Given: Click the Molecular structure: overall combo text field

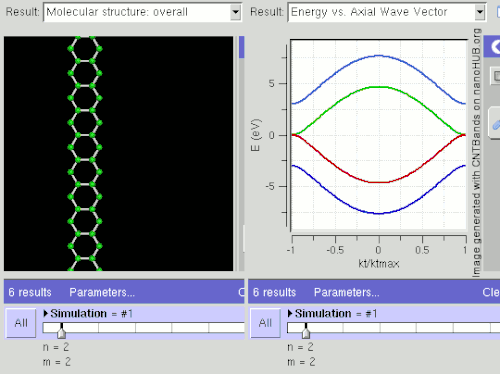Looking at the screenshot, I should 137,12.
